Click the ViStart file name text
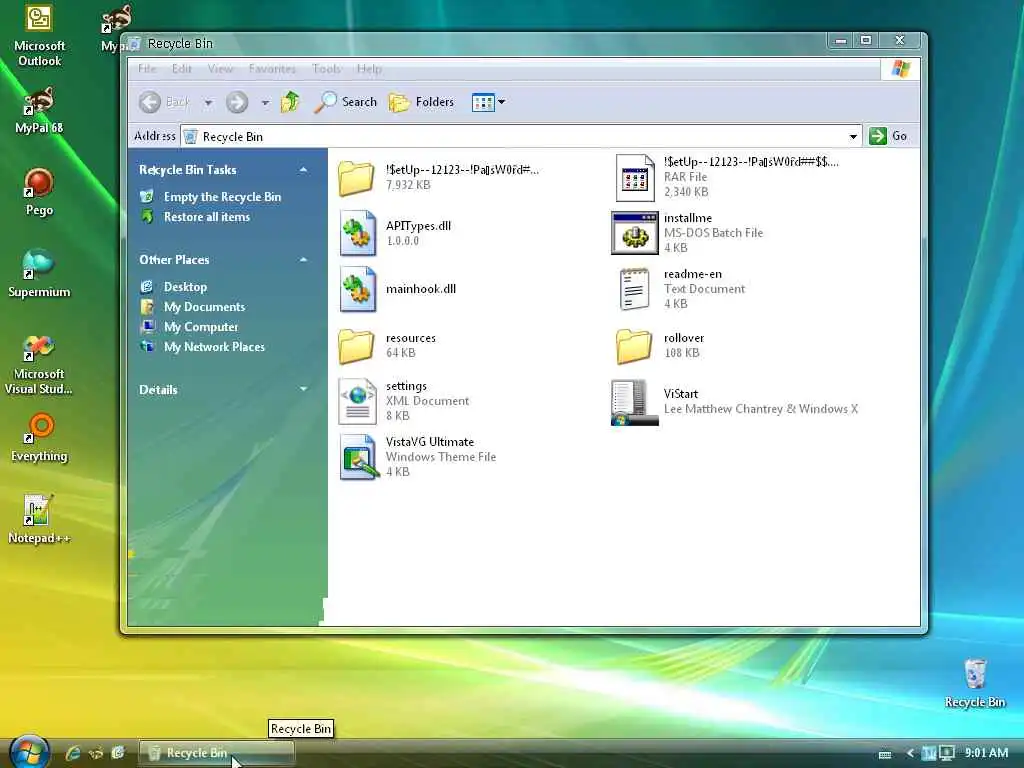 (x=680, y=394)
